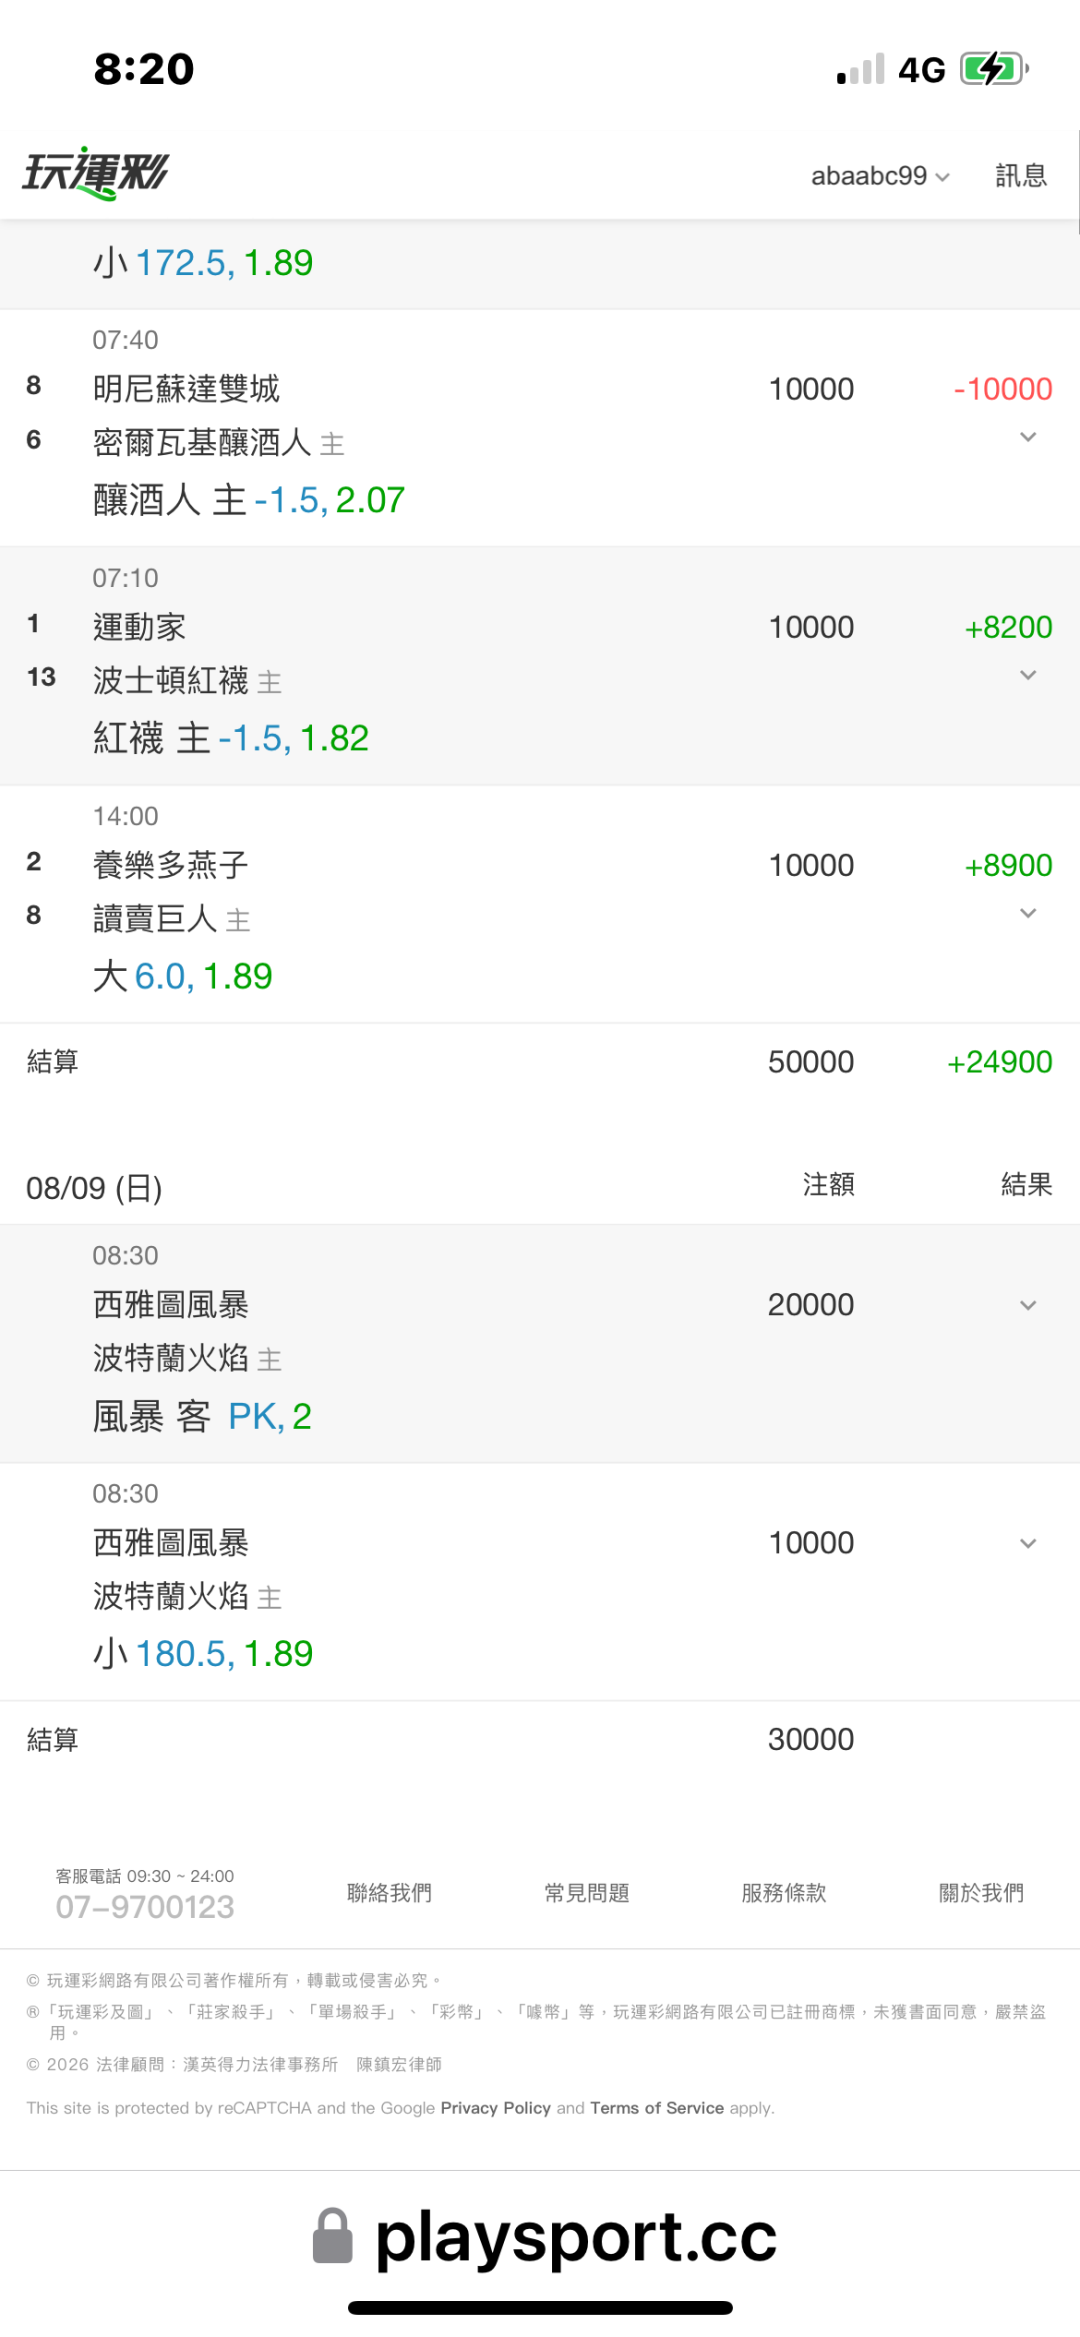Image resolution: width=1080 pixels, height=2337 pixels.
Task: Expand the 小 180.5 bet chevron
Action: (x=1028, y=1543)
